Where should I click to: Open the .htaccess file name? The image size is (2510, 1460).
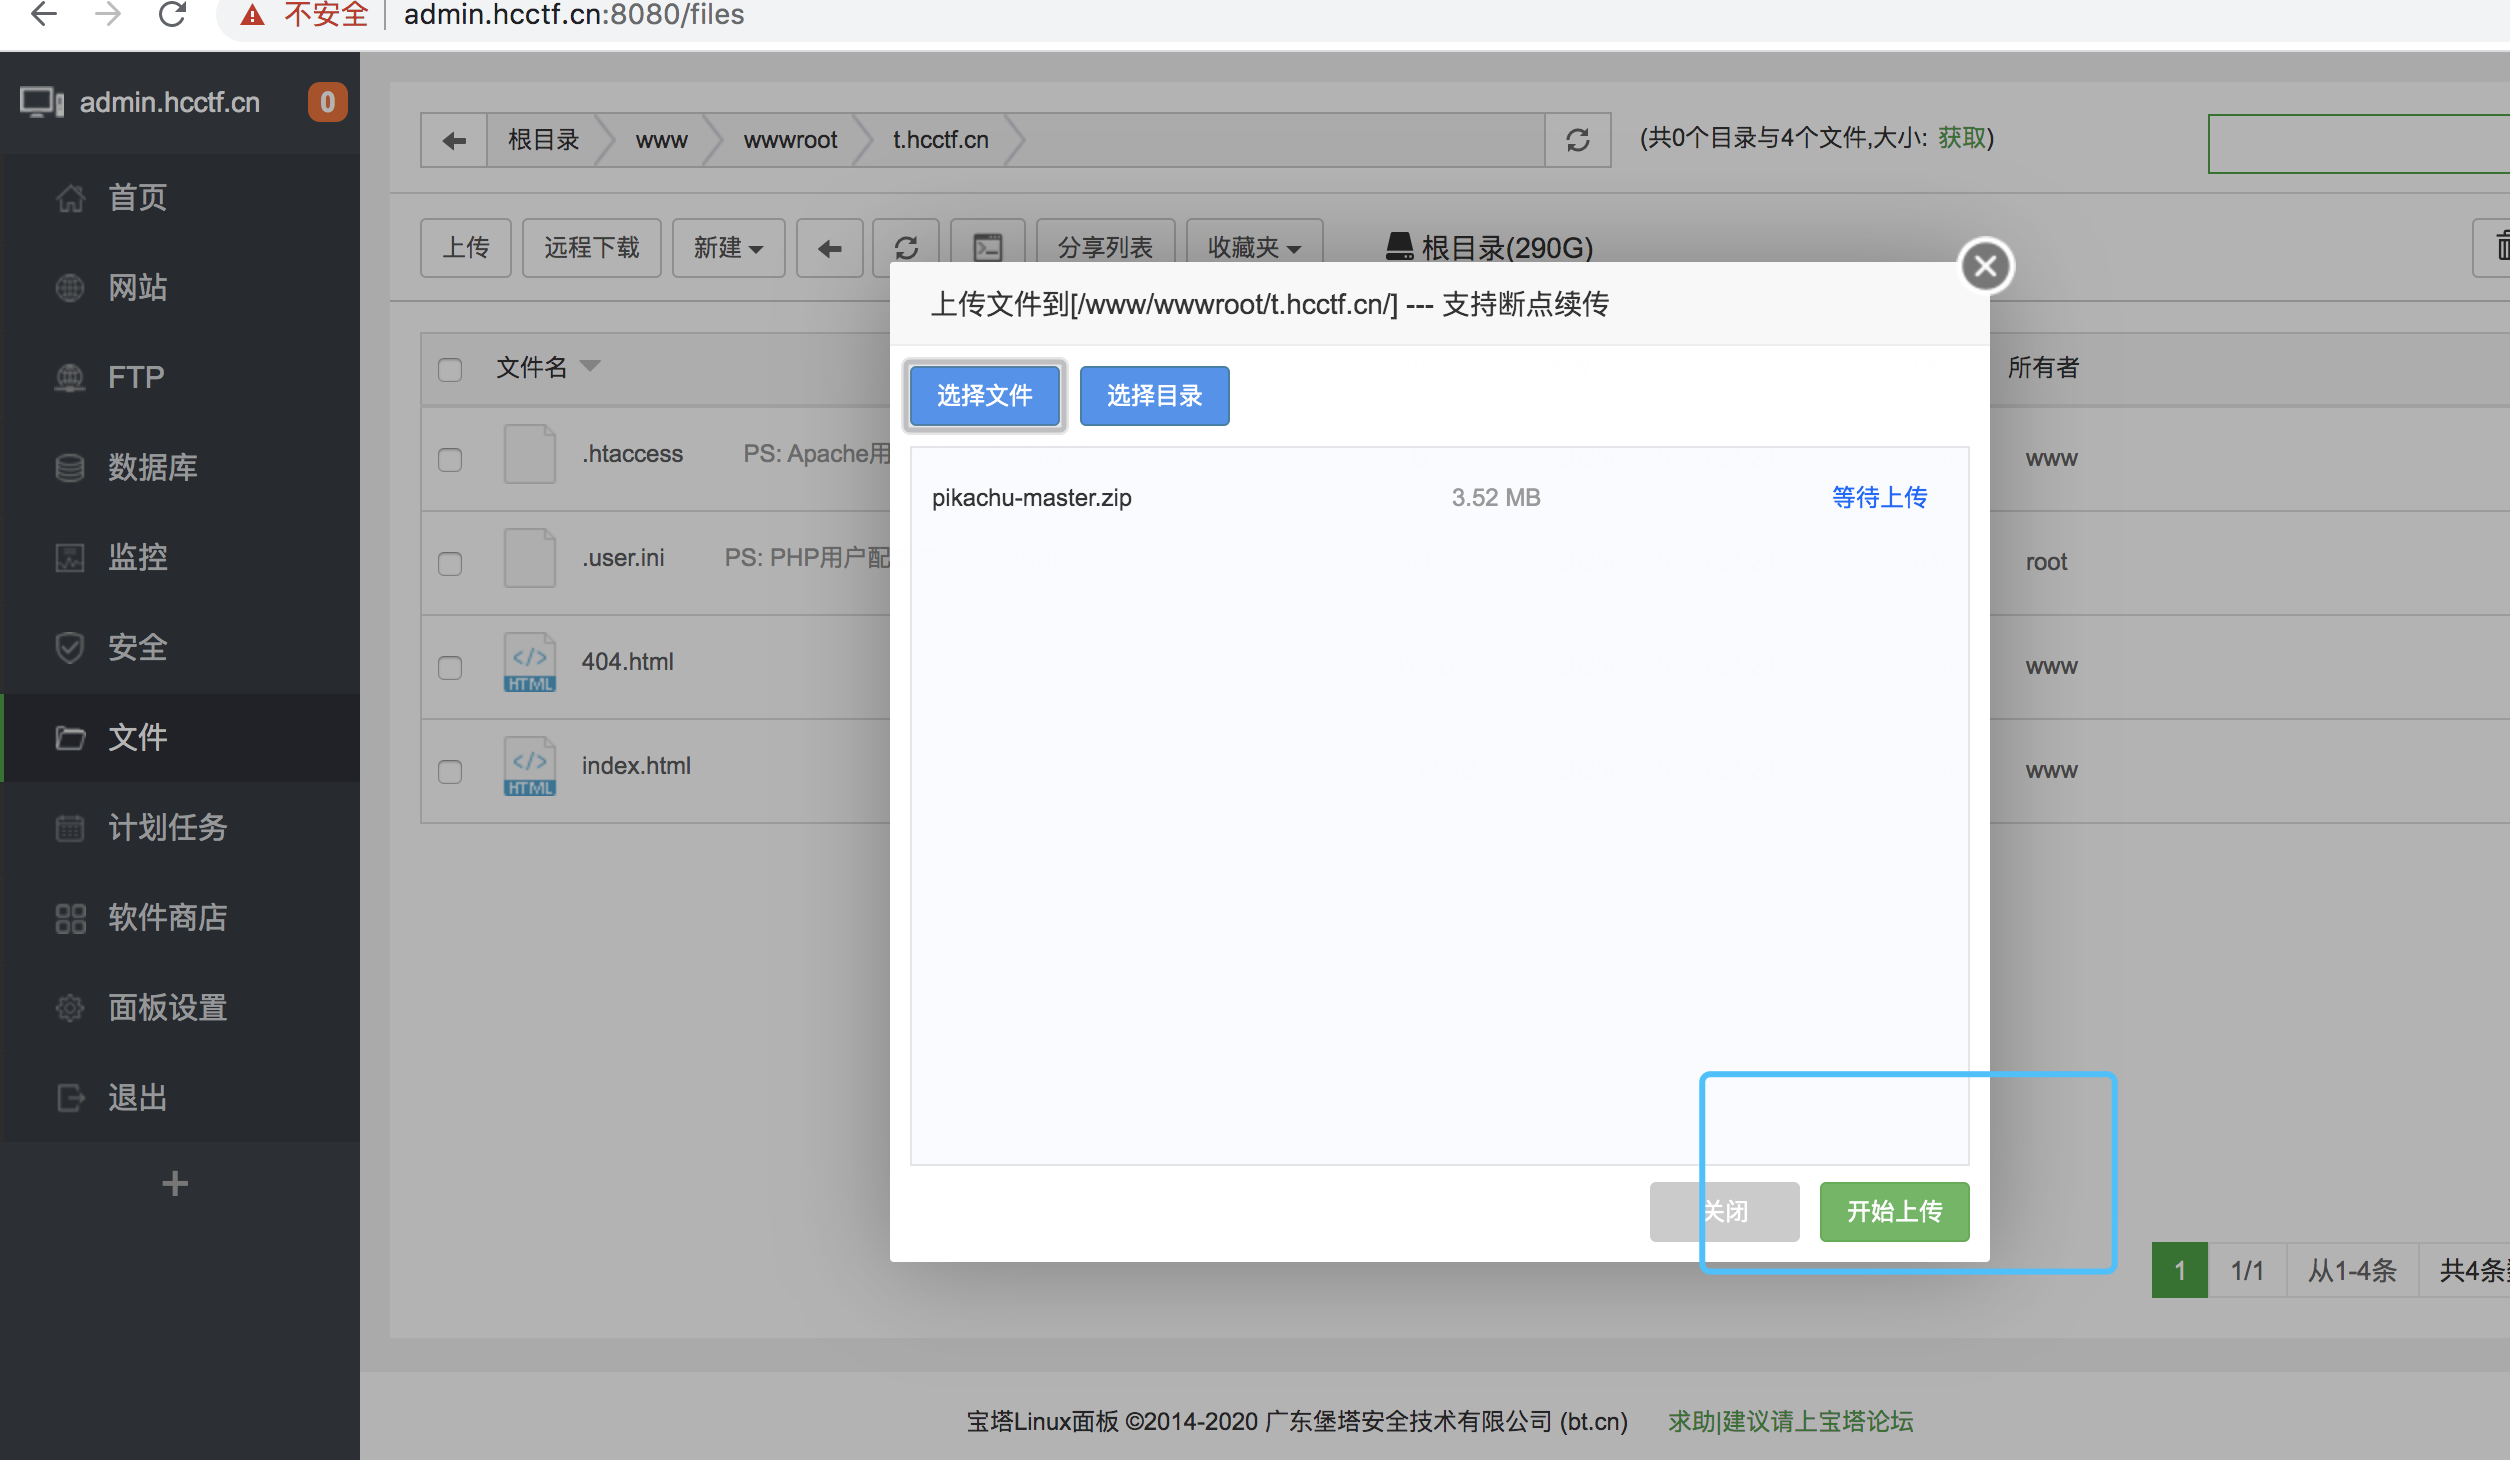pos(633,454)
